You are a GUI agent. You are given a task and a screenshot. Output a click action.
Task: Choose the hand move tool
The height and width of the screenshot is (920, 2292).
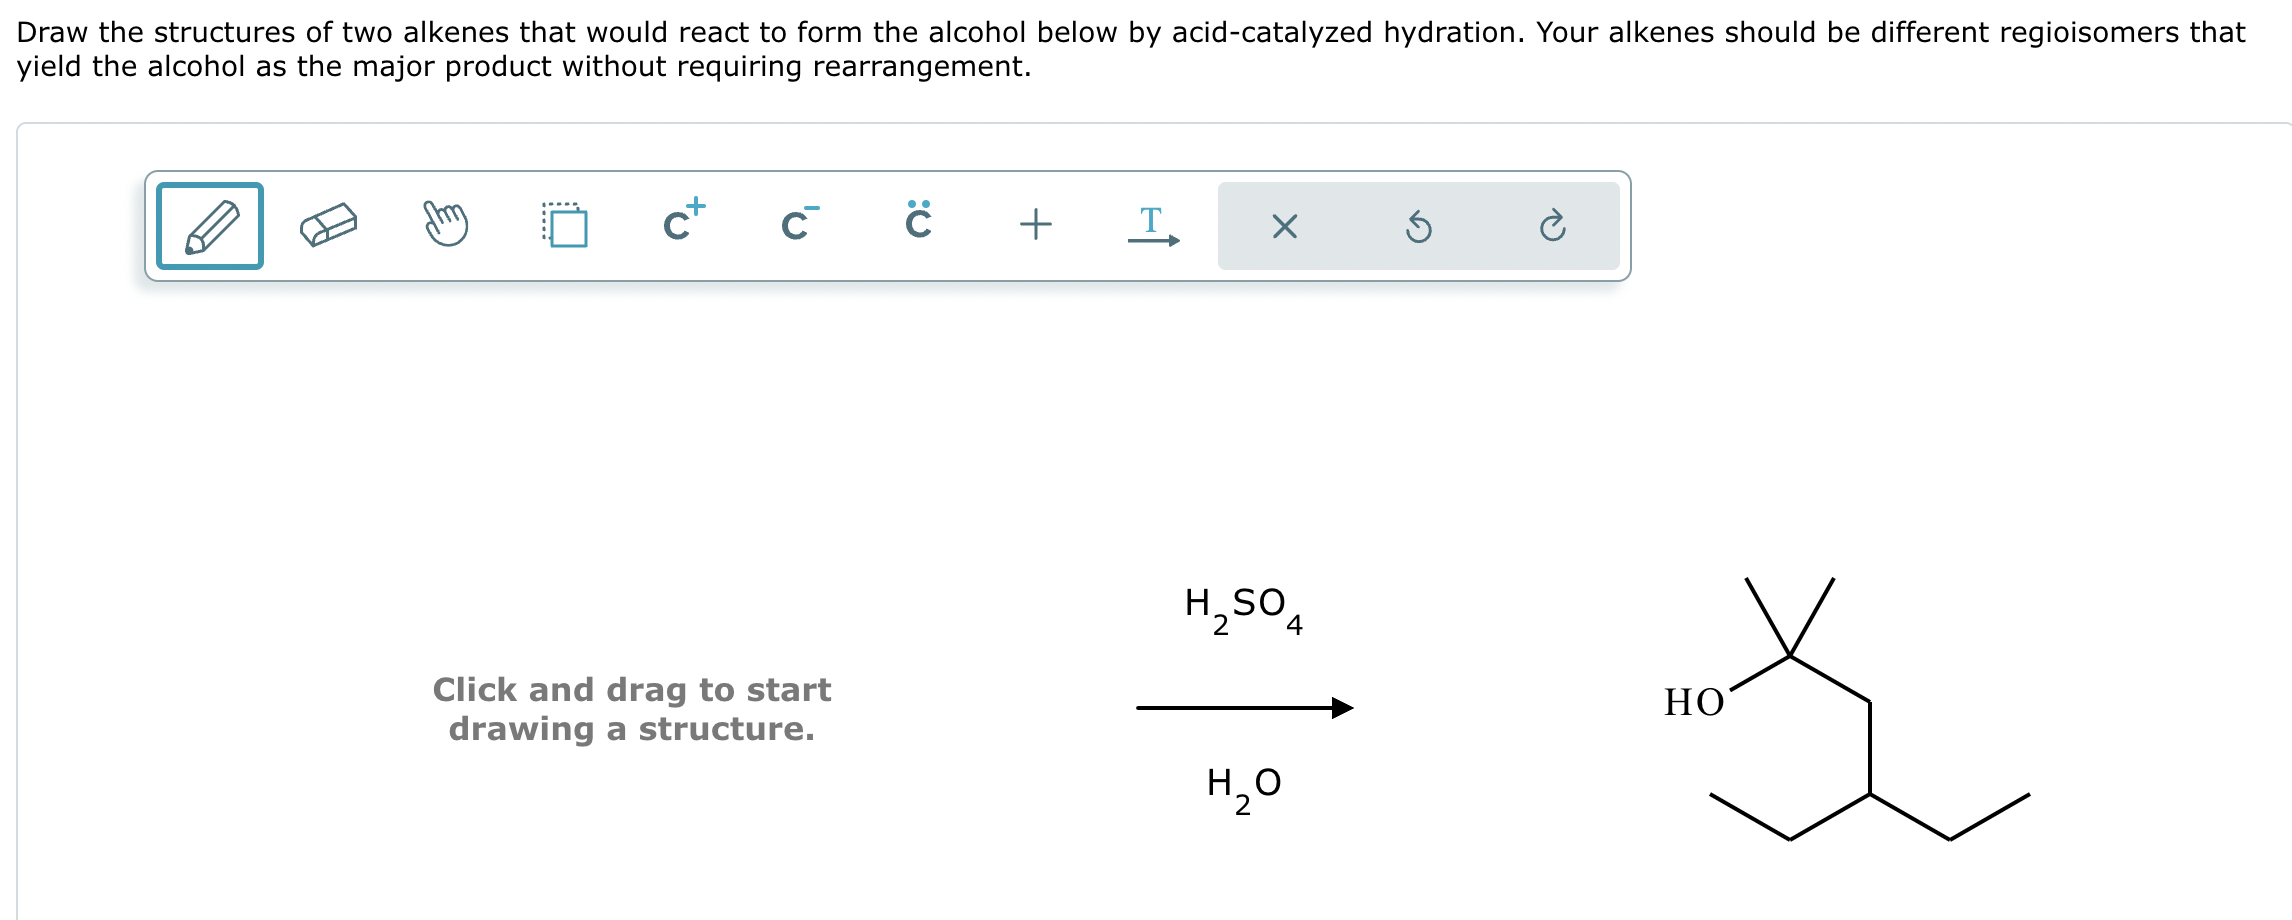click(x=446, y=224)
